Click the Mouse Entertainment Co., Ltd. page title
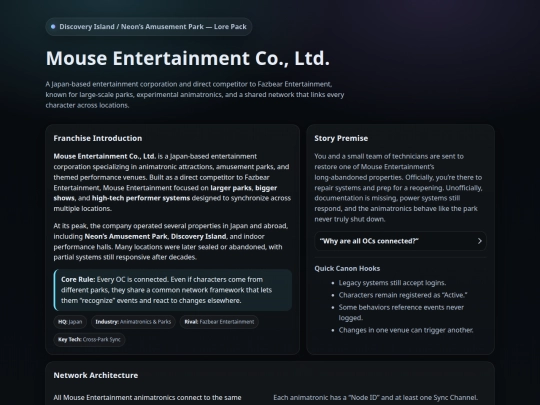Viewport: 540px width, 405px height. (188, 58)
